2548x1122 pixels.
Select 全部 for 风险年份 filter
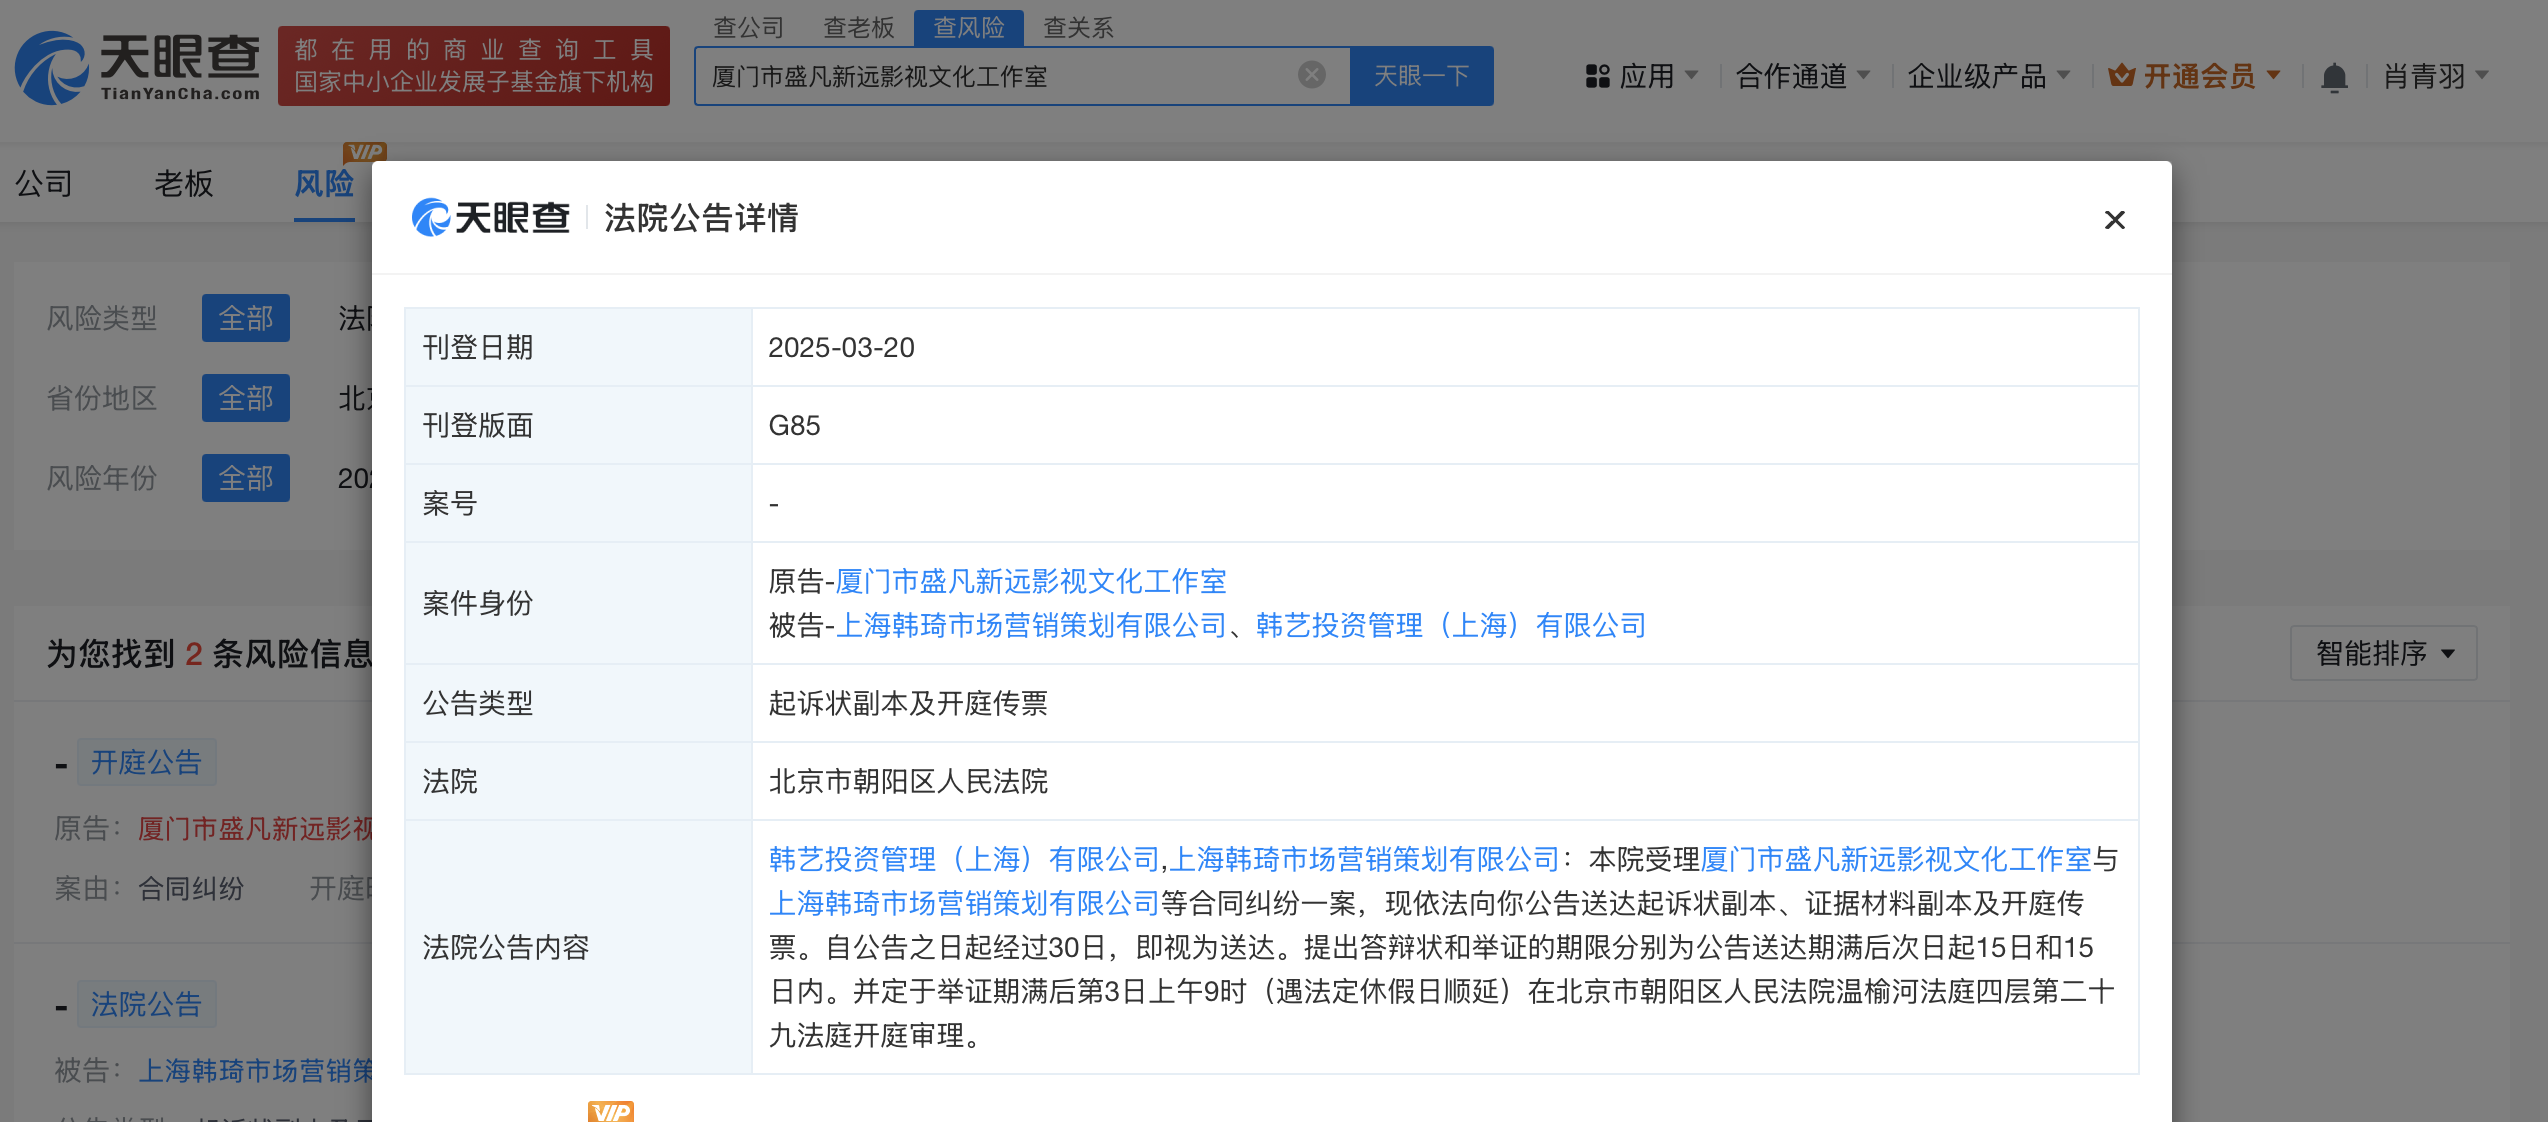pyautogui.click(x=246, y=478)
